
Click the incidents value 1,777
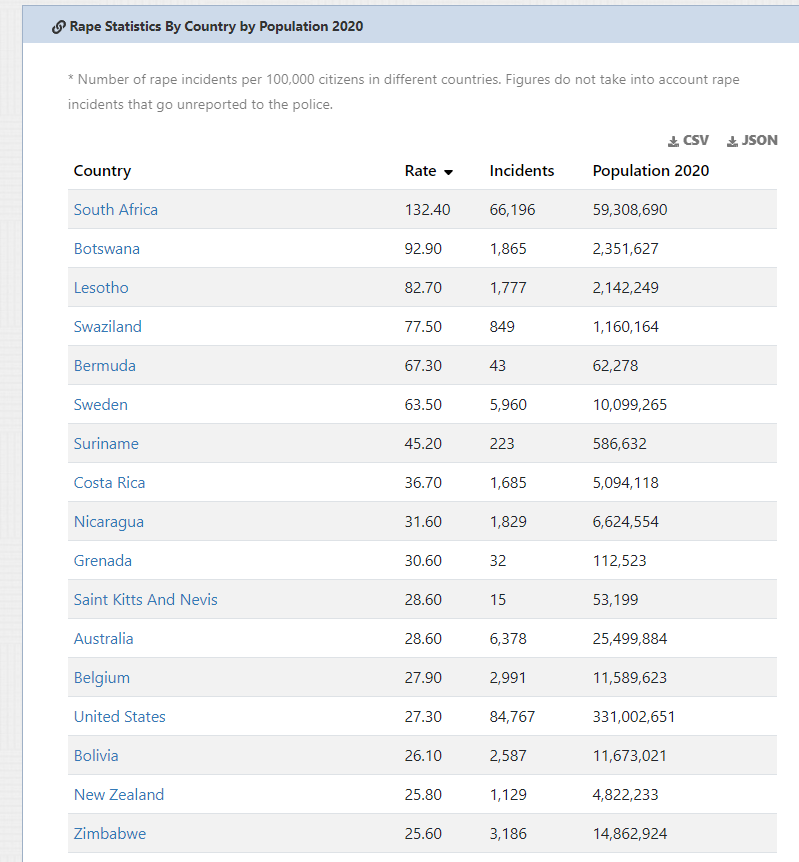[508, 288]
